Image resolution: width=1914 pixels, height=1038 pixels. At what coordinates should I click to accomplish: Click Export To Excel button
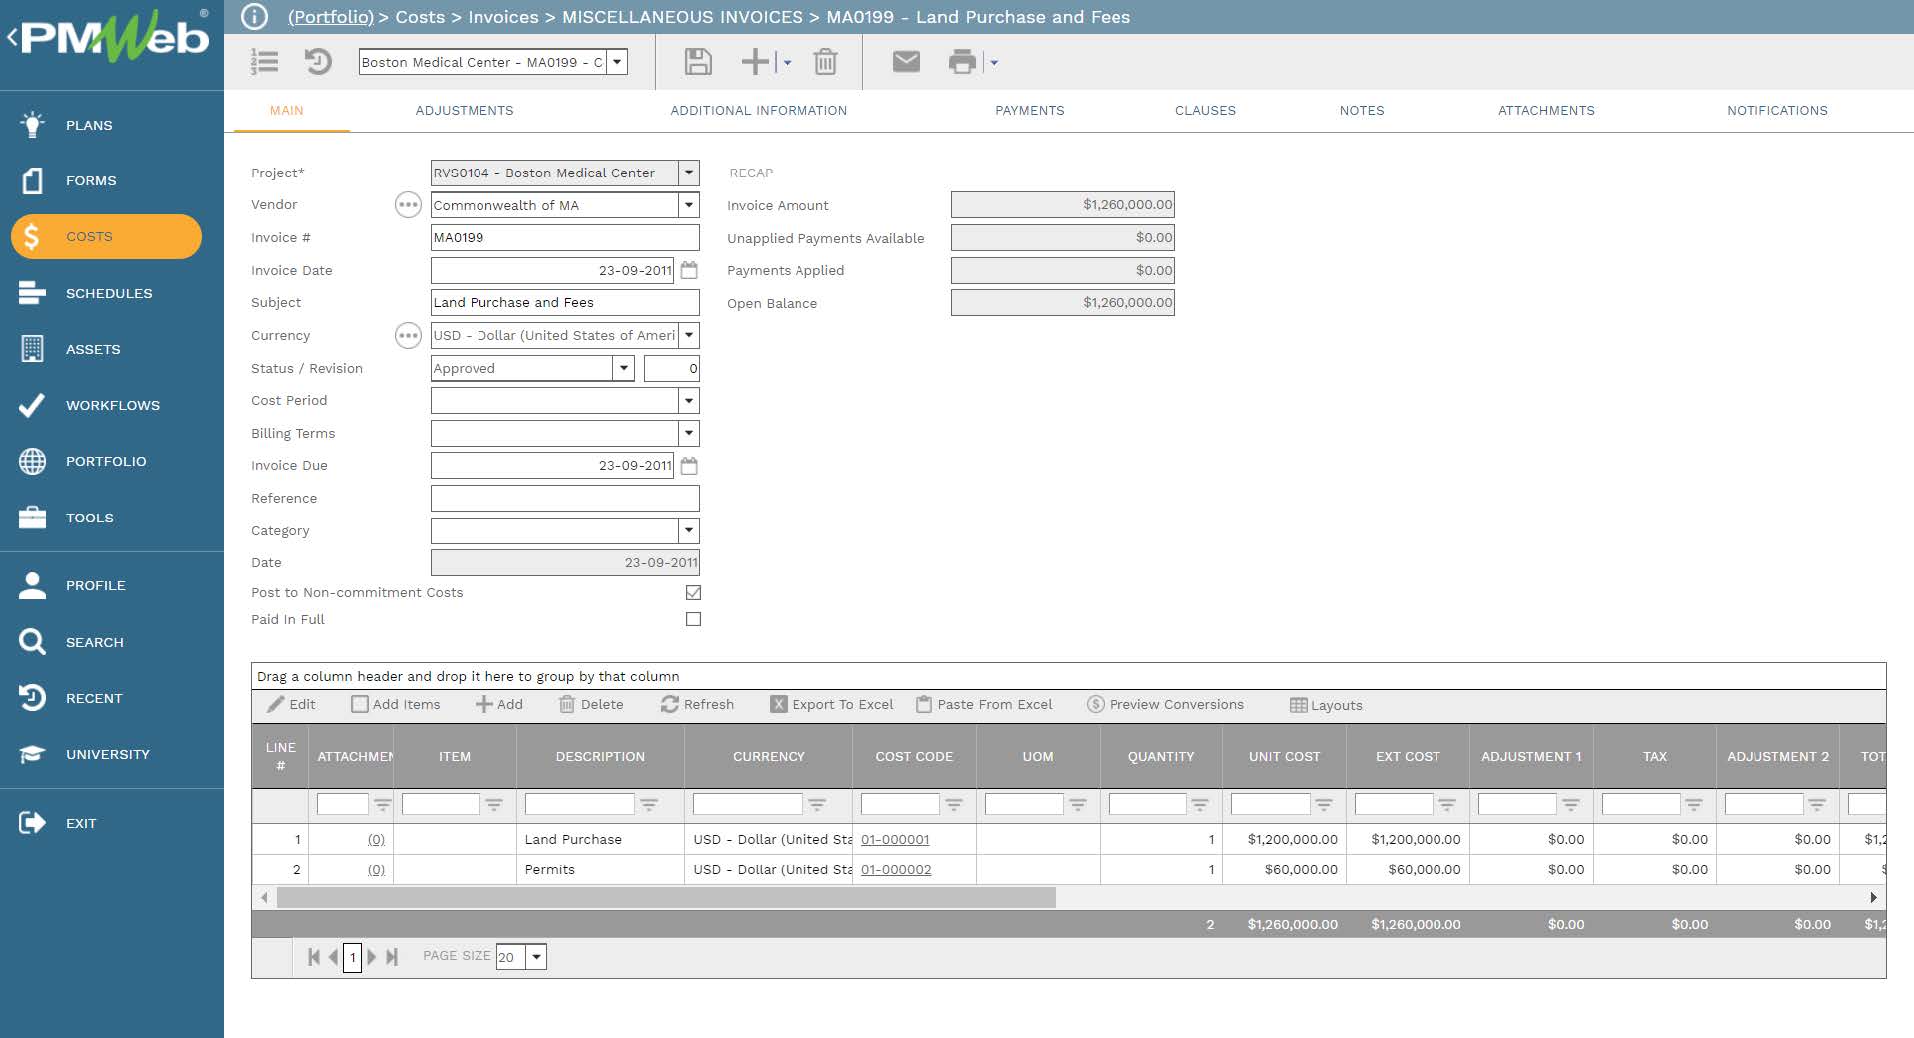(832, 704)
